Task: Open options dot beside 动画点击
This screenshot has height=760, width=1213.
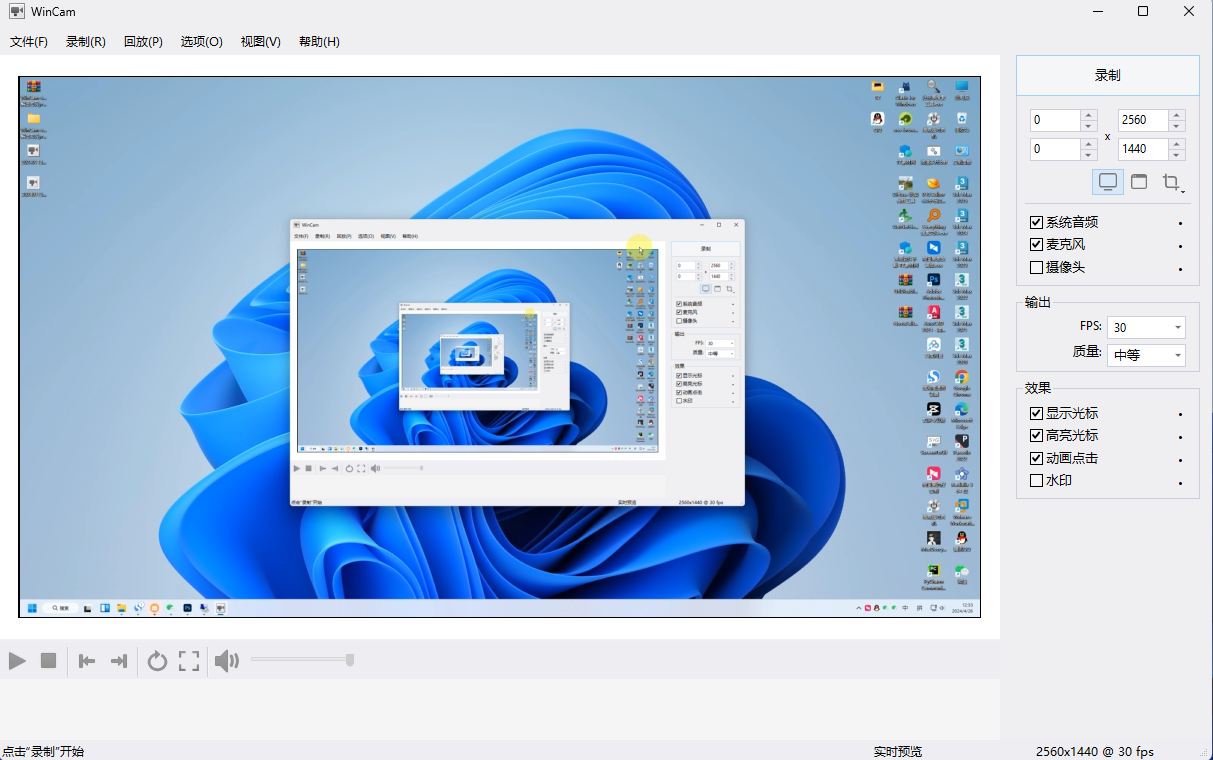Action: [x=1181, y=460]
